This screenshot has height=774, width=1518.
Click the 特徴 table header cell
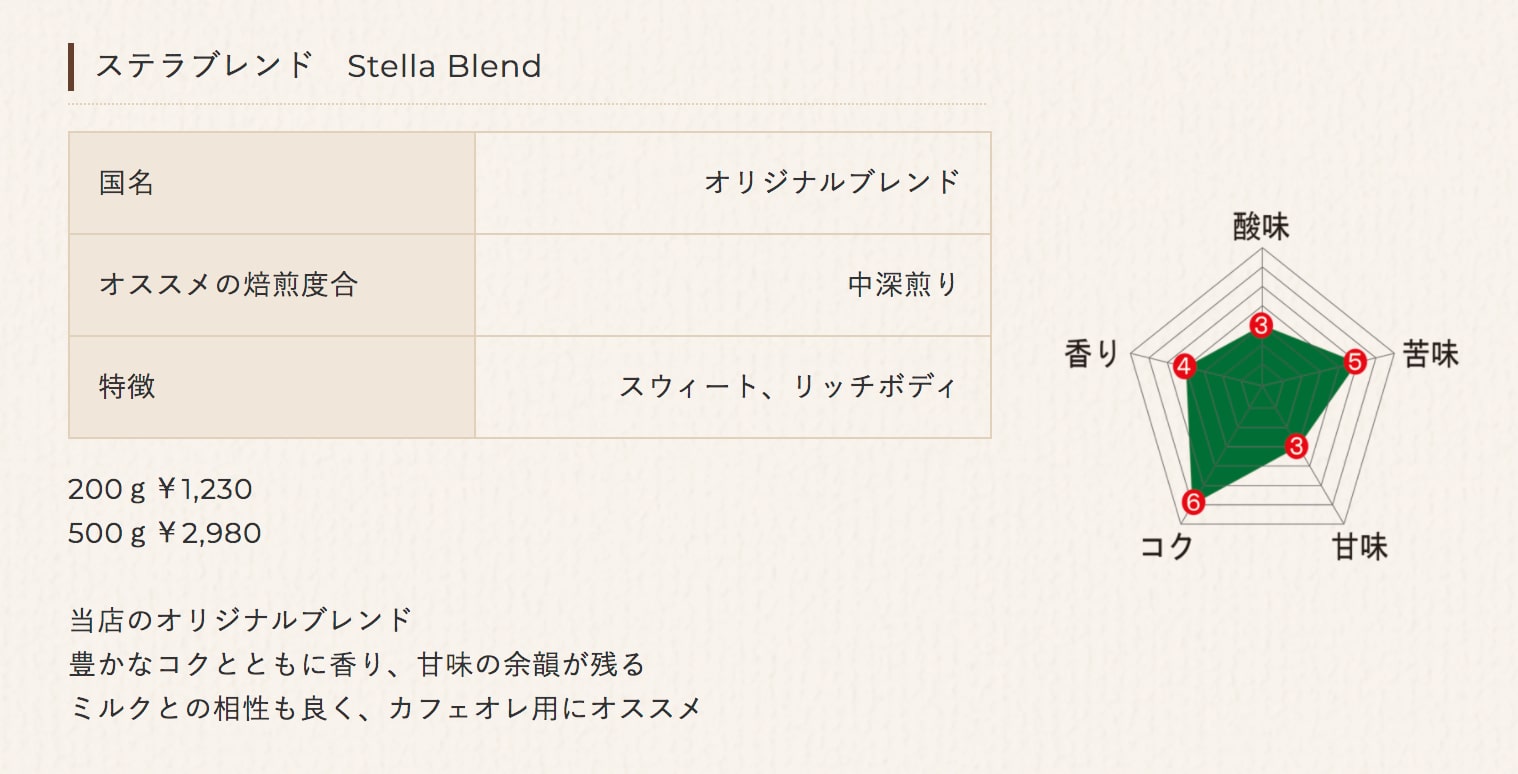click(x=272, y=387)
